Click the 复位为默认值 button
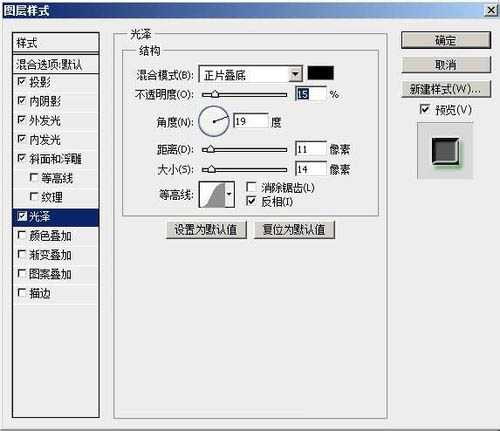Image resolution: width=500 pixels, height=431 pixels. point(294,229)
